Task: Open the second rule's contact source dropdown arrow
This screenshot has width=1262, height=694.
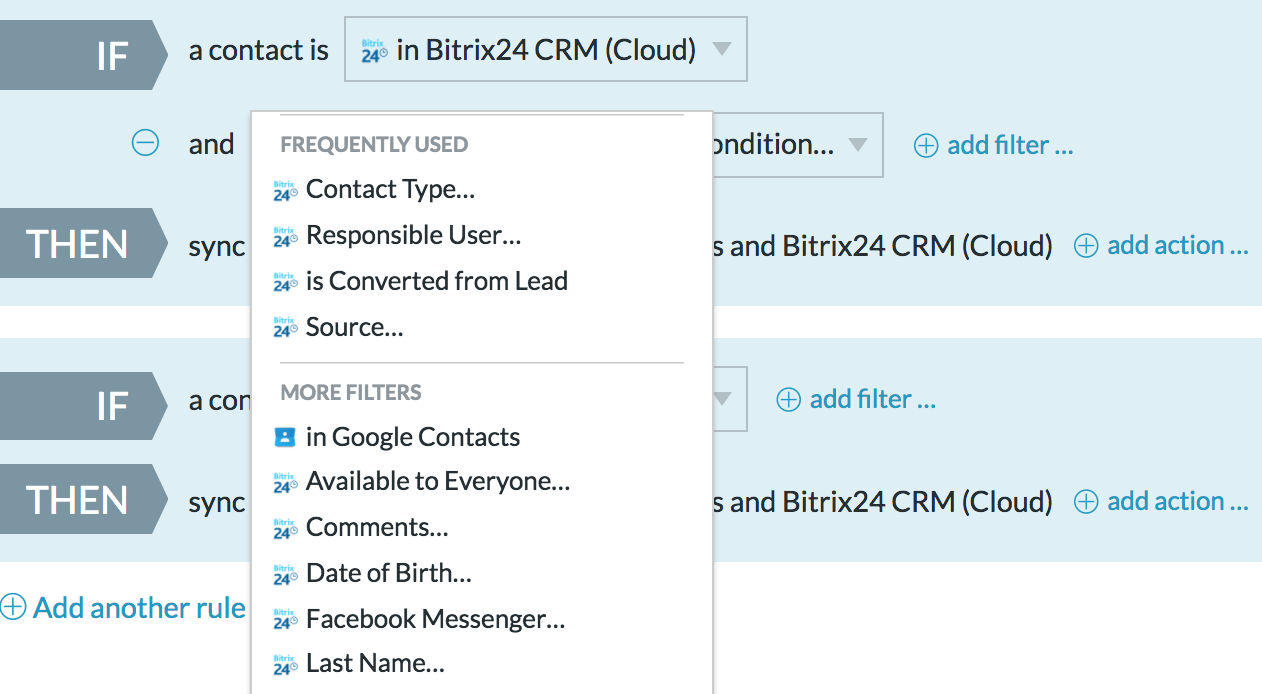Action: pos(722,399)
